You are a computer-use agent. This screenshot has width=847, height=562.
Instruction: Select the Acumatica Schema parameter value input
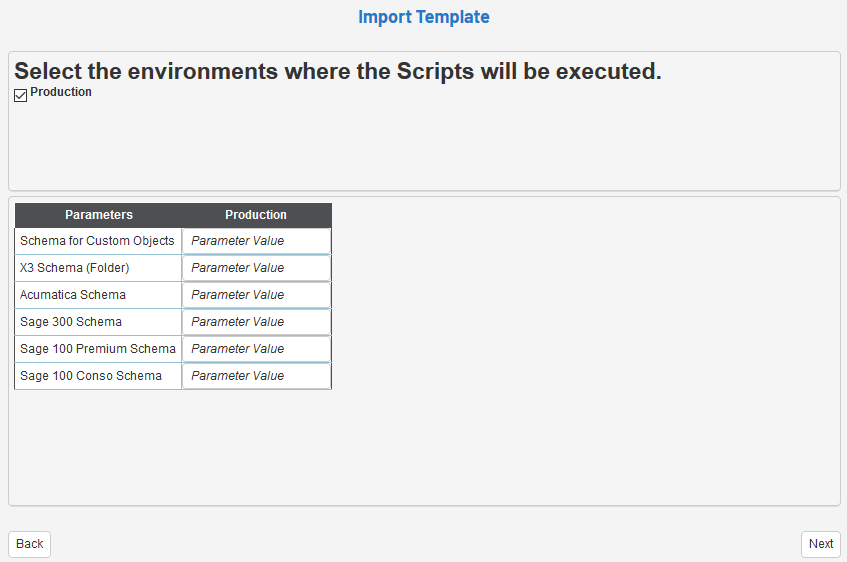click(x=256, y=295)
